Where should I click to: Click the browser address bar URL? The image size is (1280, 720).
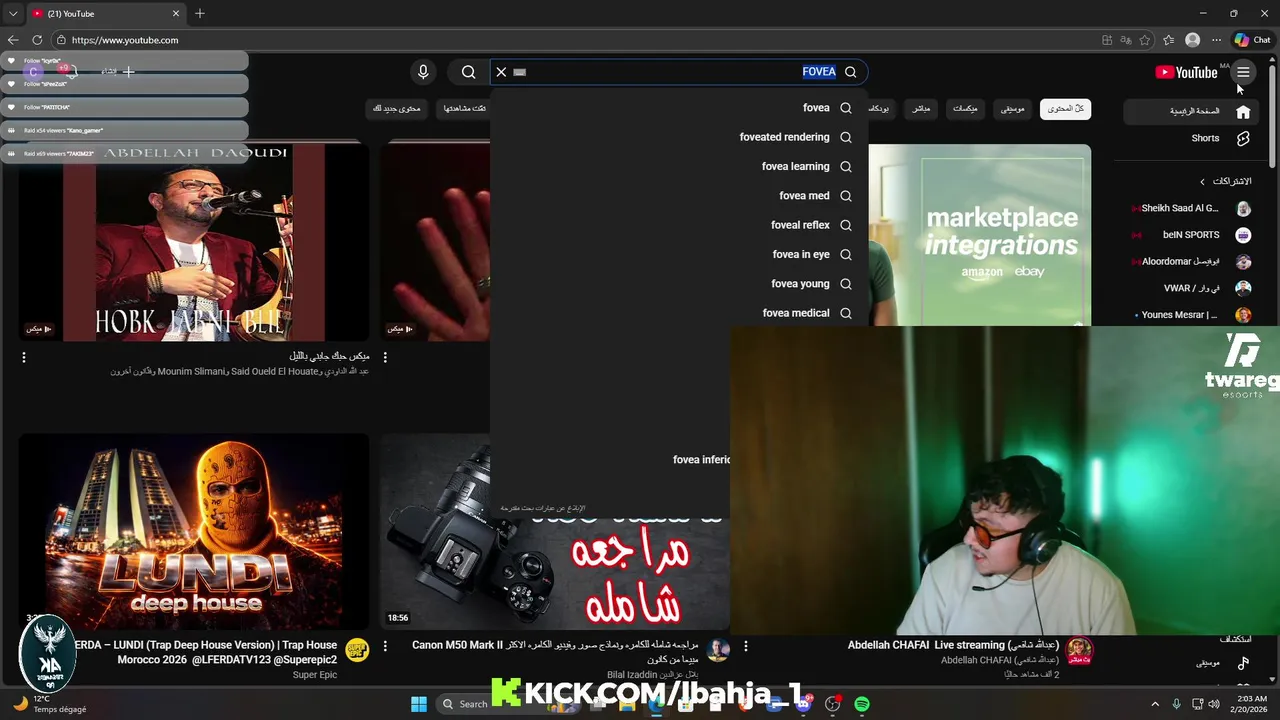coord(125,40)
